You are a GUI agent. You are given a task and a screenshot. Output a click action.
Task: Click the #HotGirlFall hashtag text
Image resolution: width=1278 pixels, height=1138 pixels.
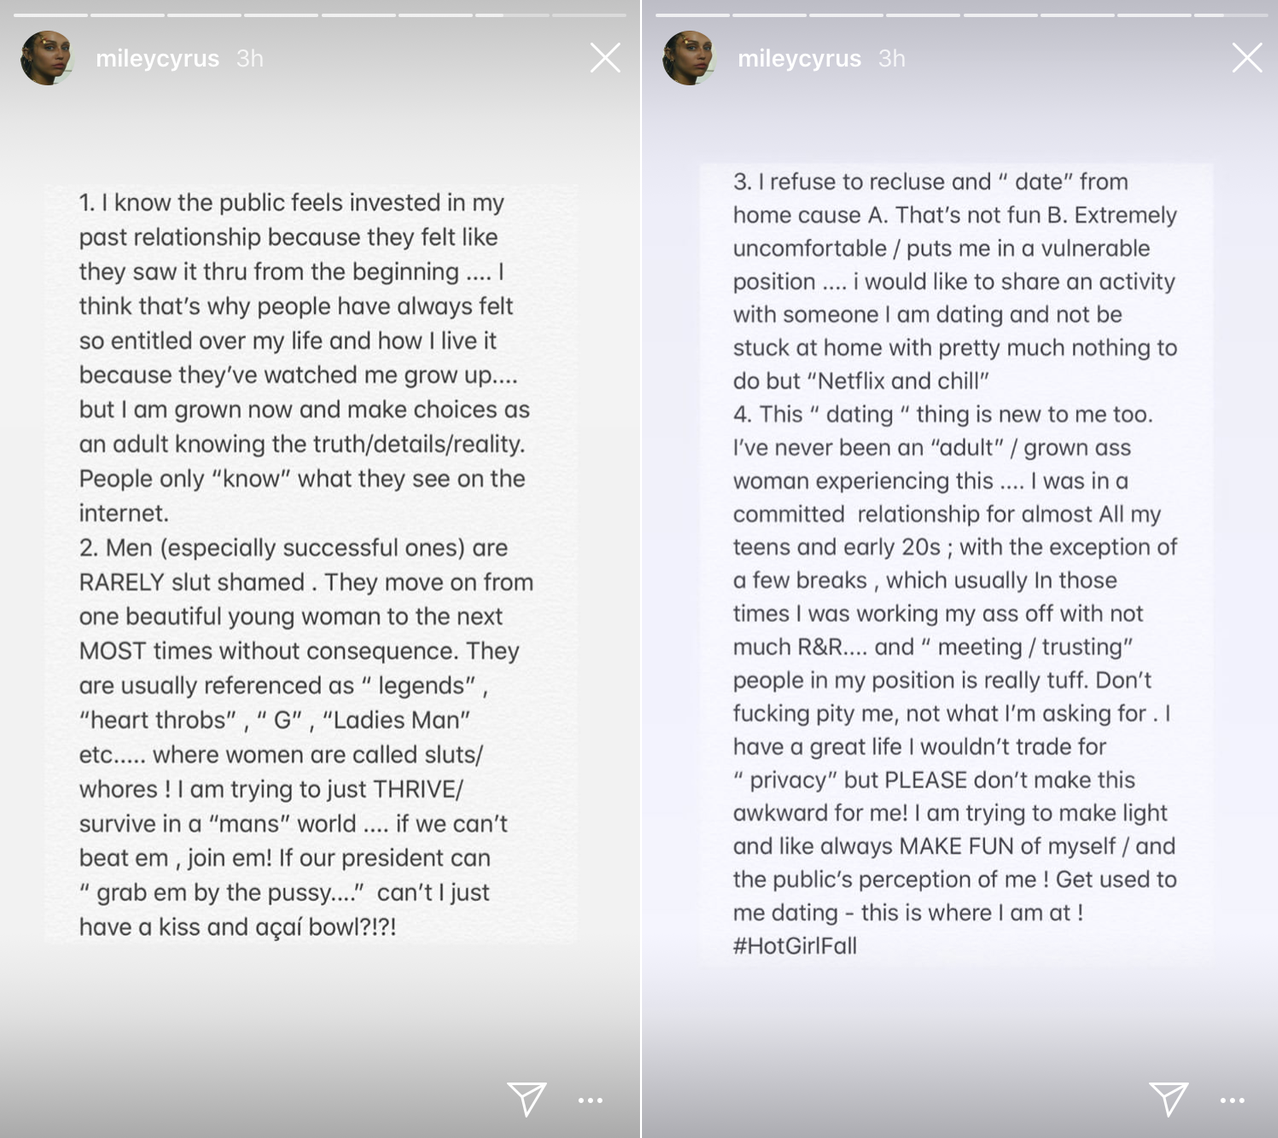[x=795, y=946]
